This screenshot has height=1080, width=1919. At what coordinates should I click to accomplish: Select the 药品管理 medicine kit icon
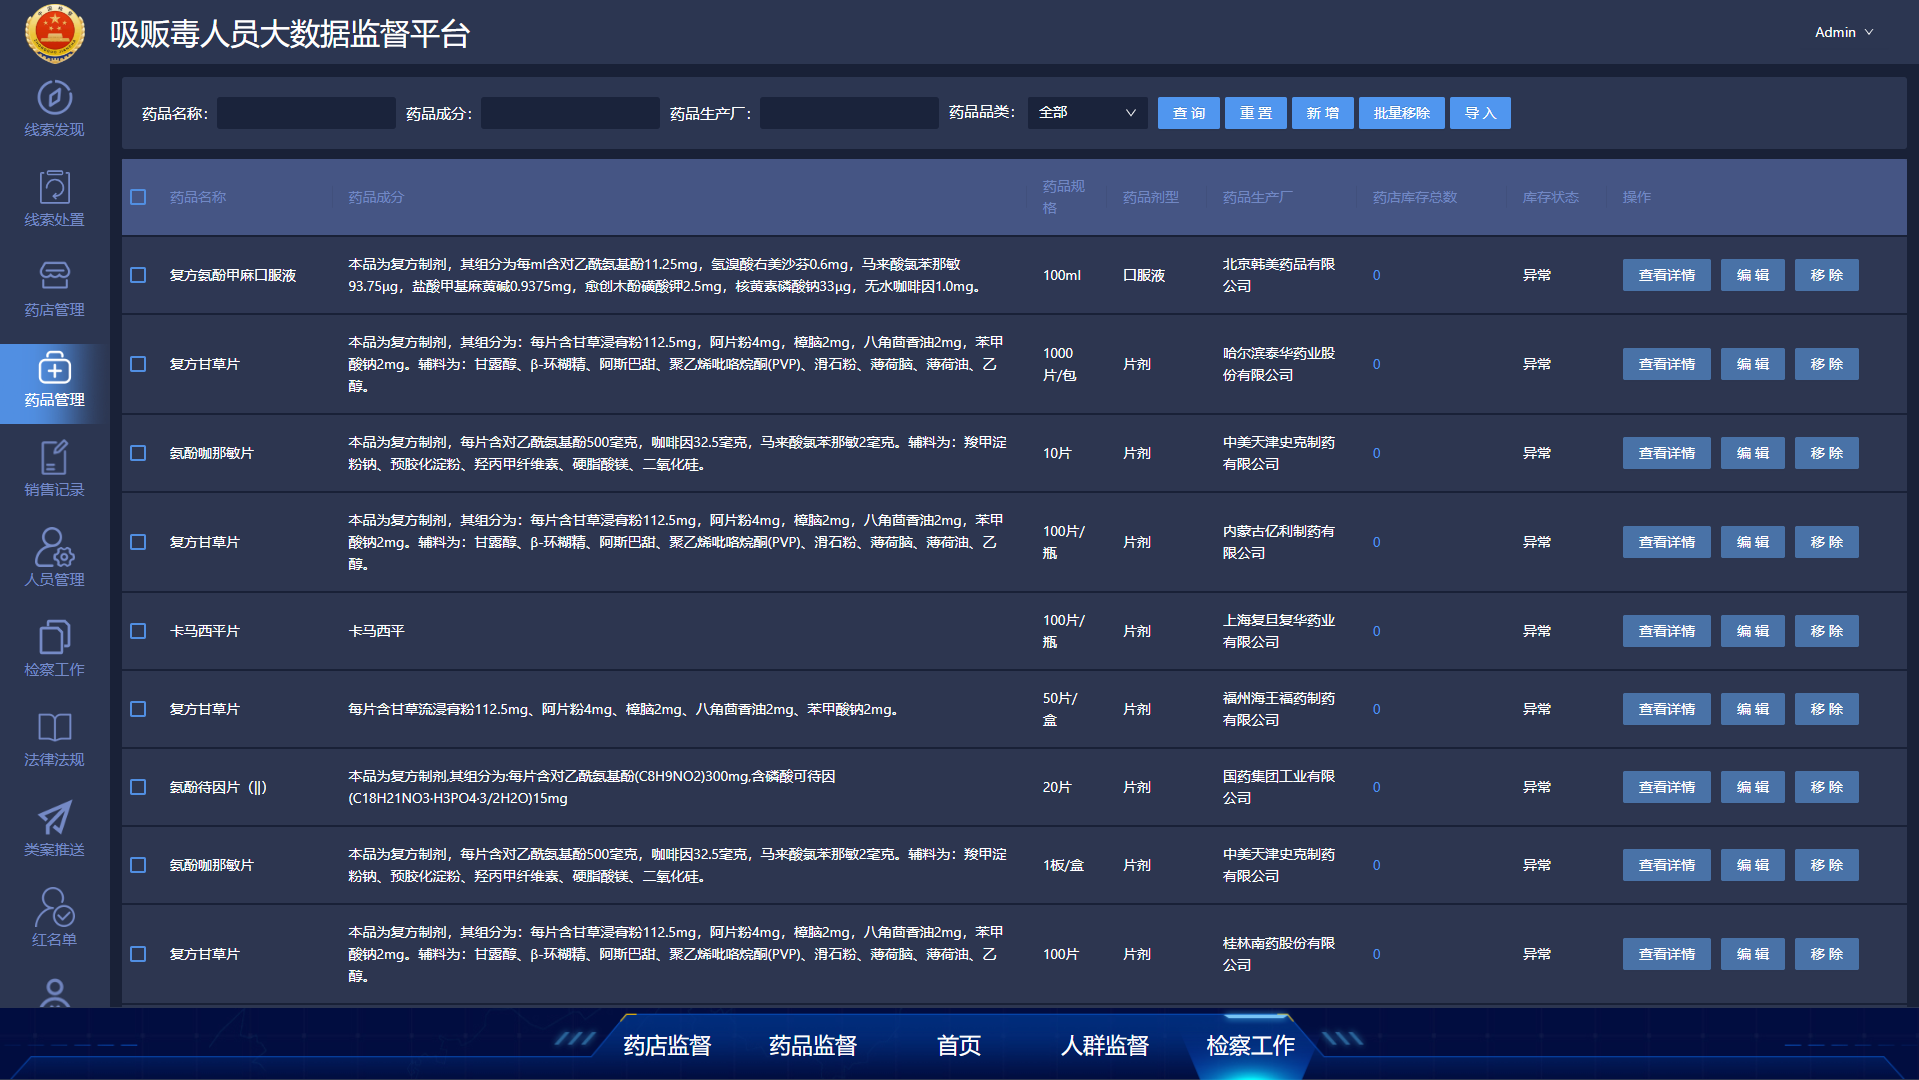[54, 368]
